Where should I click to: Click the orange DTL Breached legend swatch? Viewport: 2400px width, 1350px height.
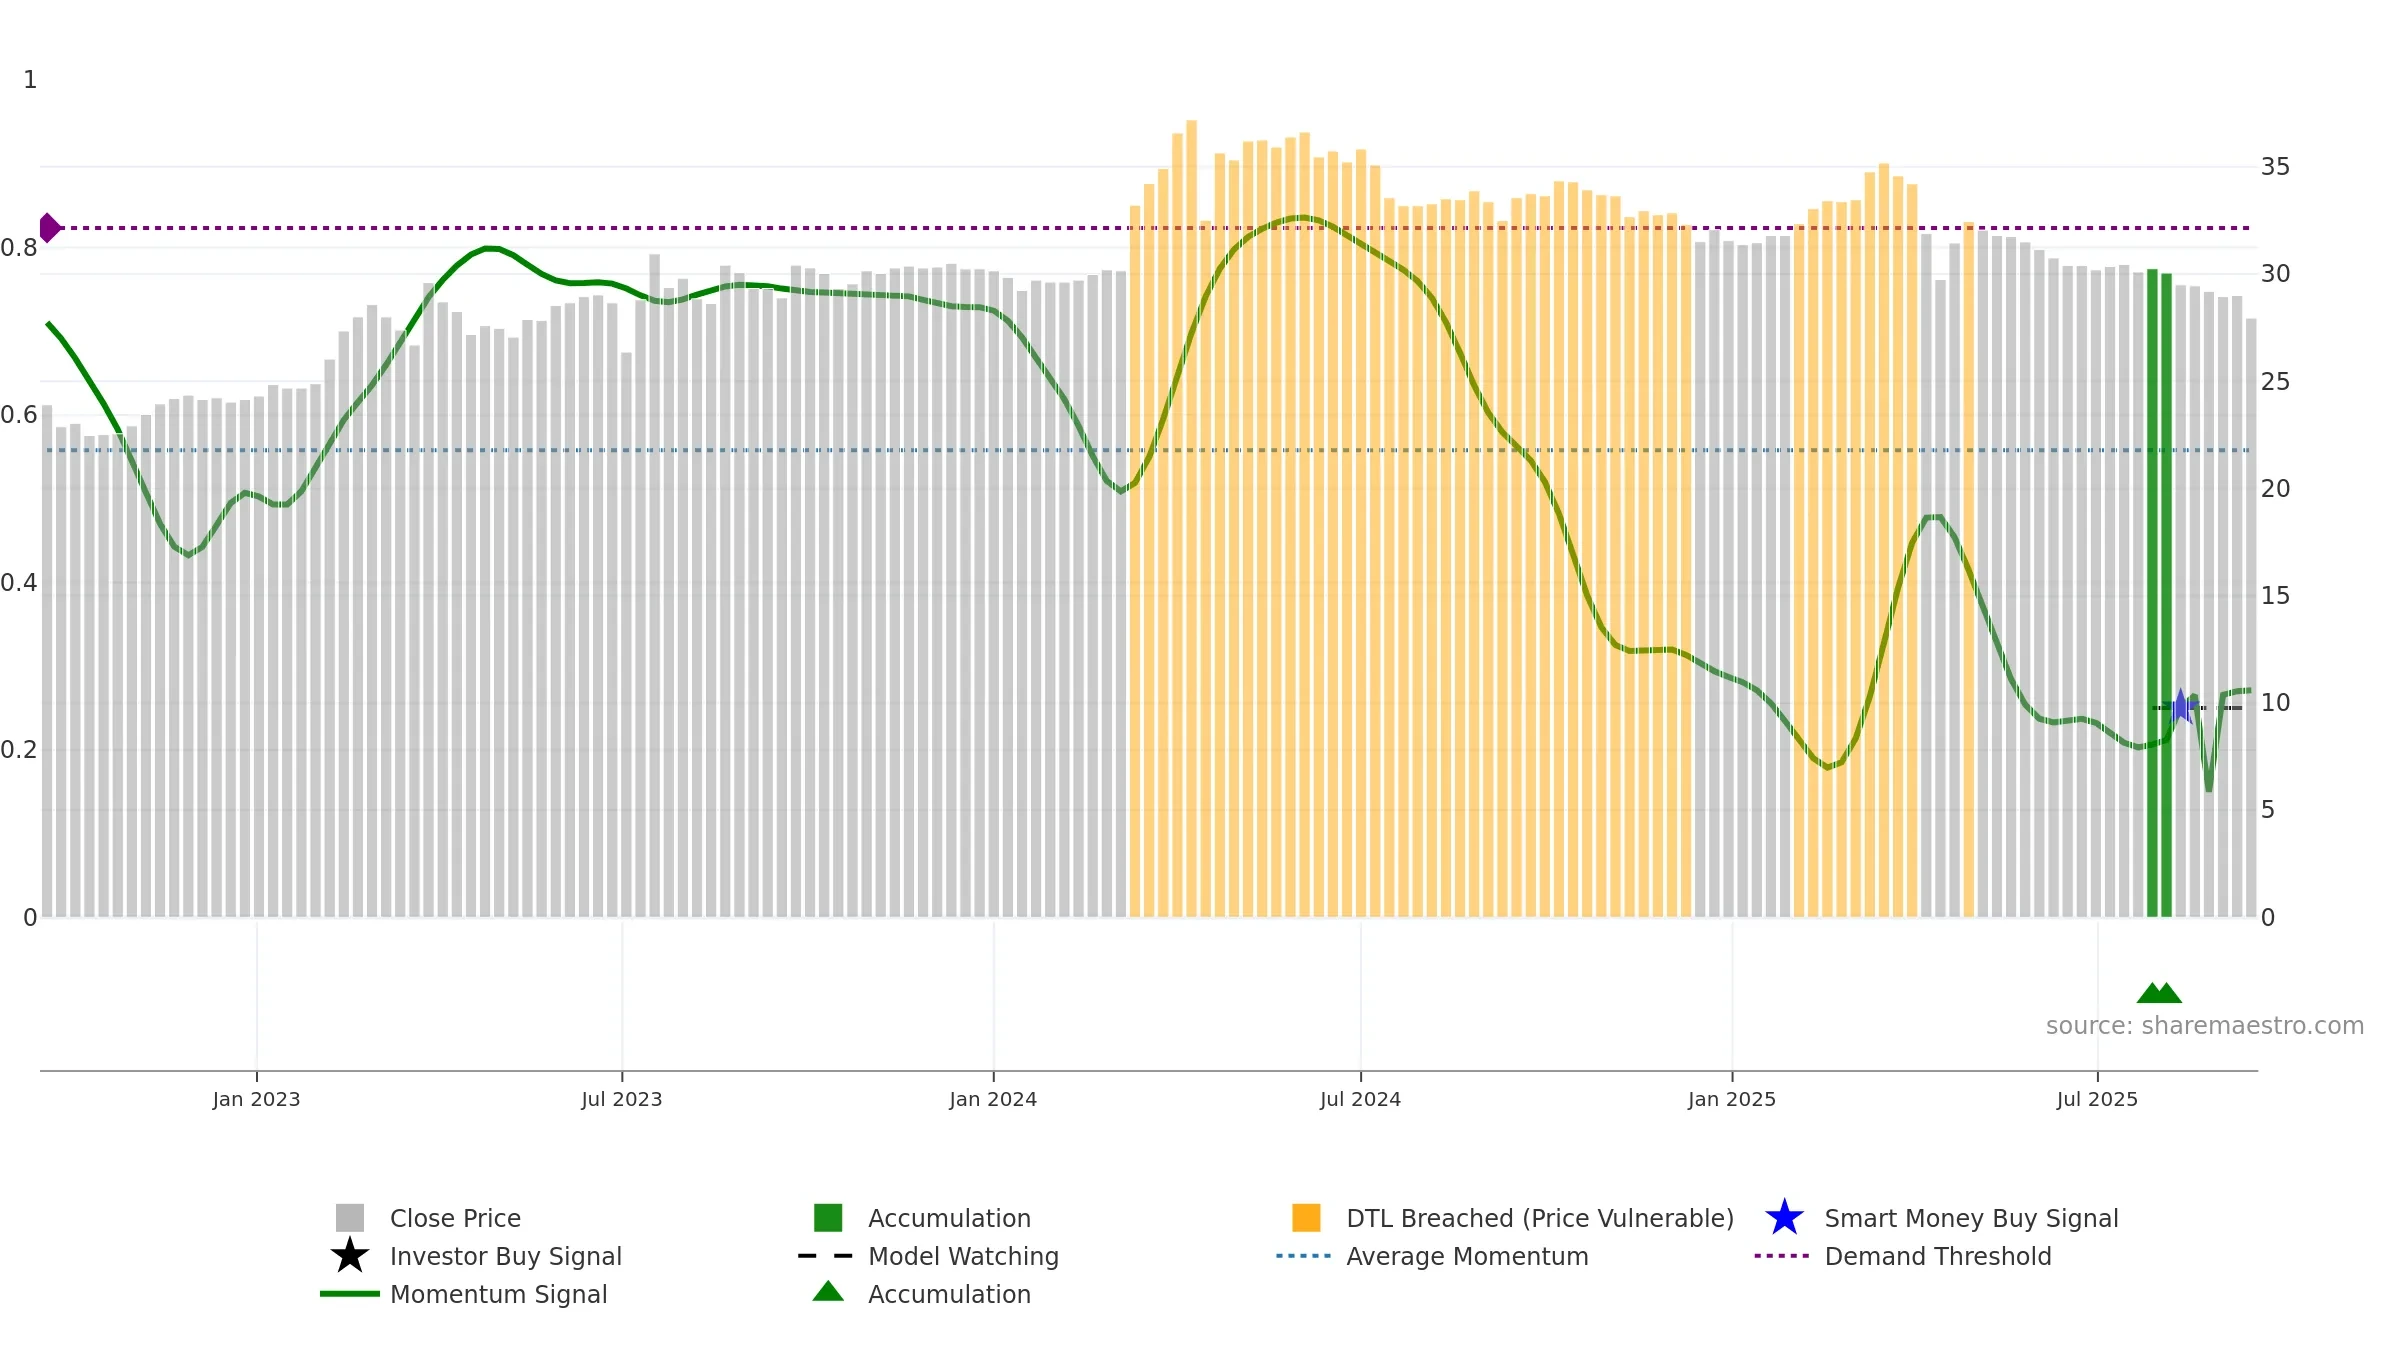point(1306,1218)
